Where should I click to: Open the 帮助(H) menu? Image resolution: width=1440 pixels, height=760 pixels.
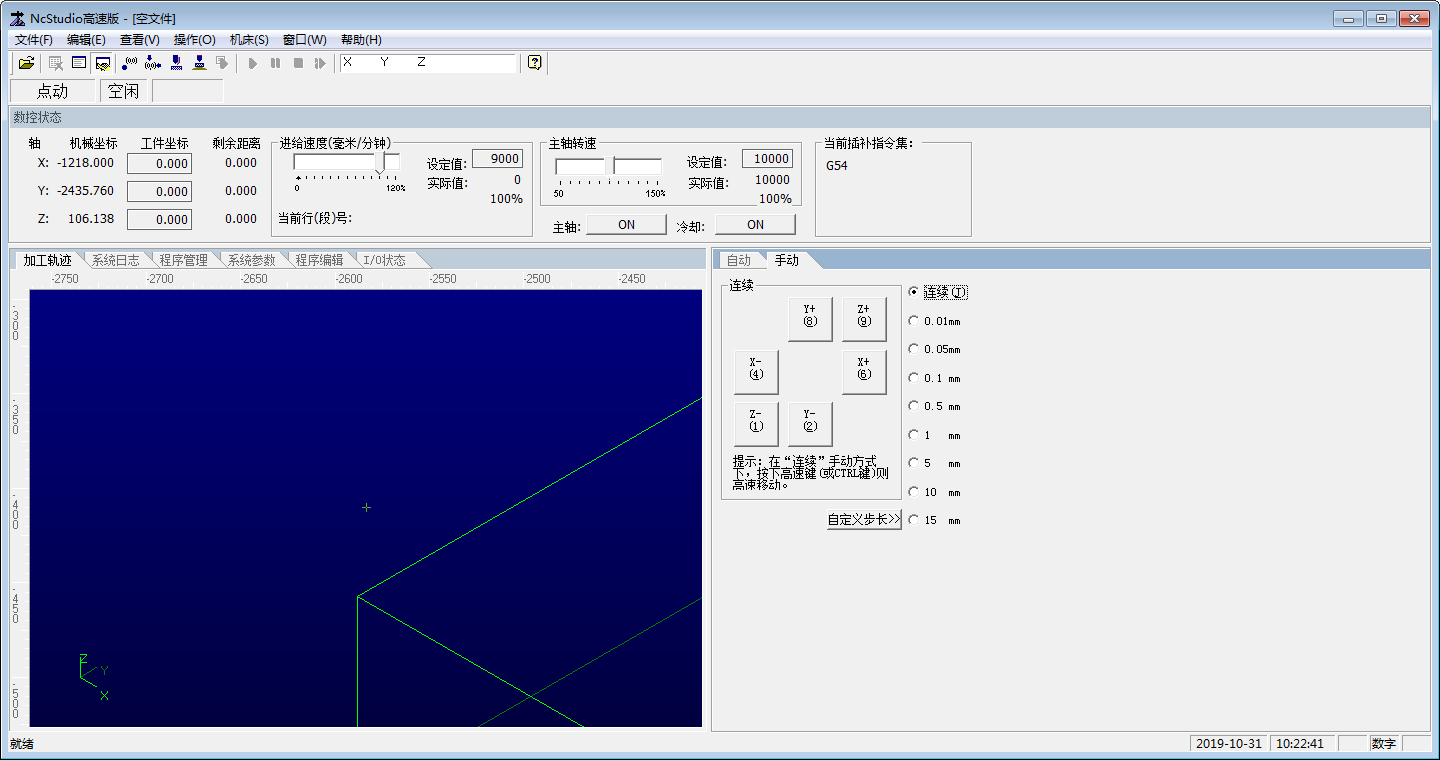pos(361,40)
